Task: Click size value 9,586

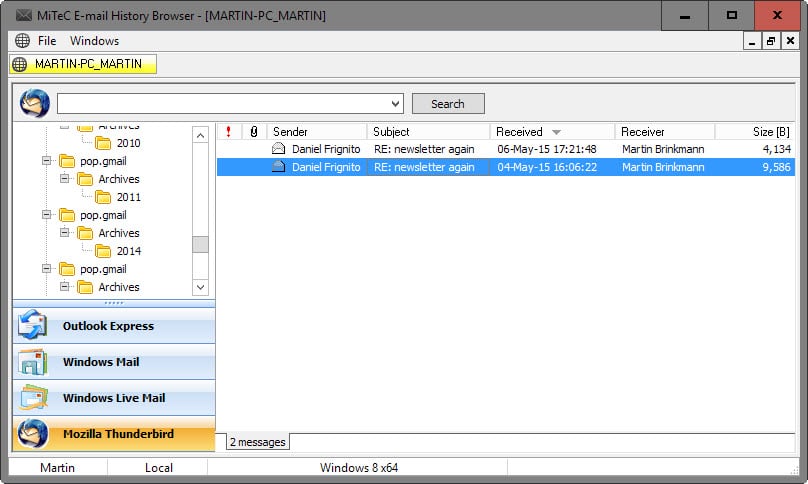Action: coord(776,167)
